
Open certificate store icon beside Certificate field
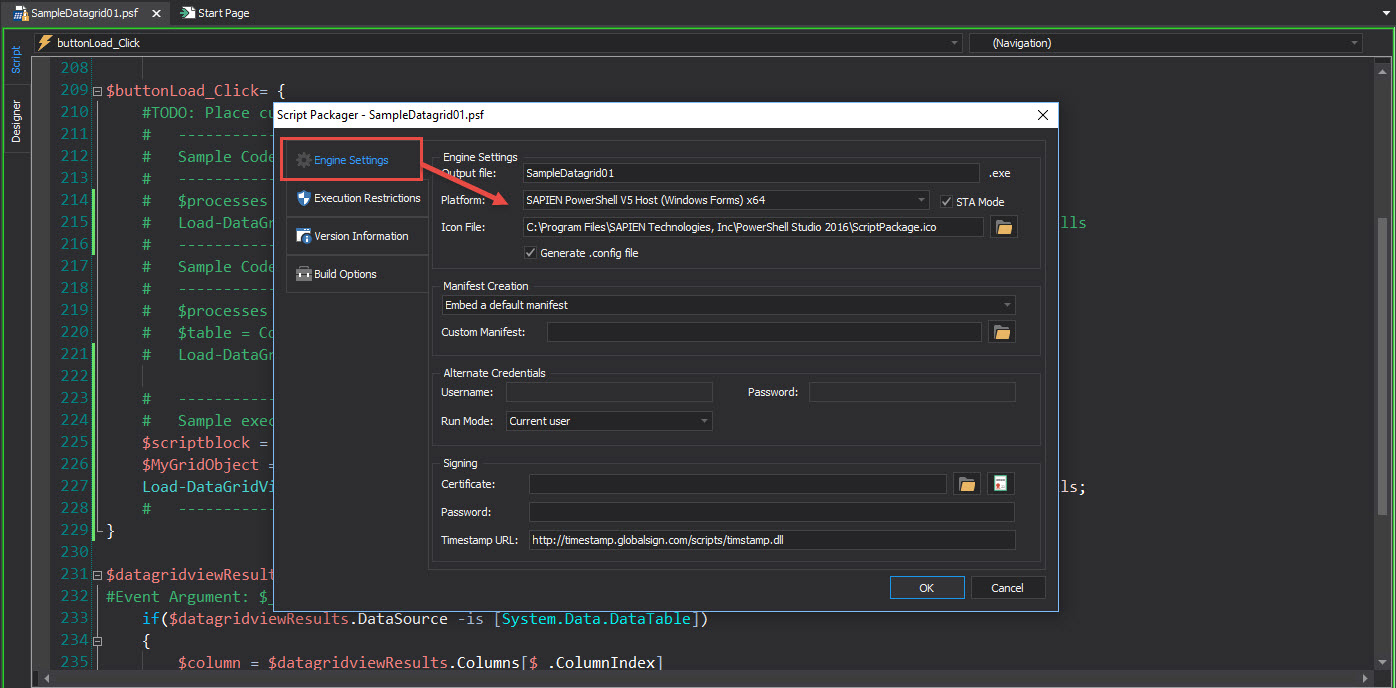point(1001,484)
